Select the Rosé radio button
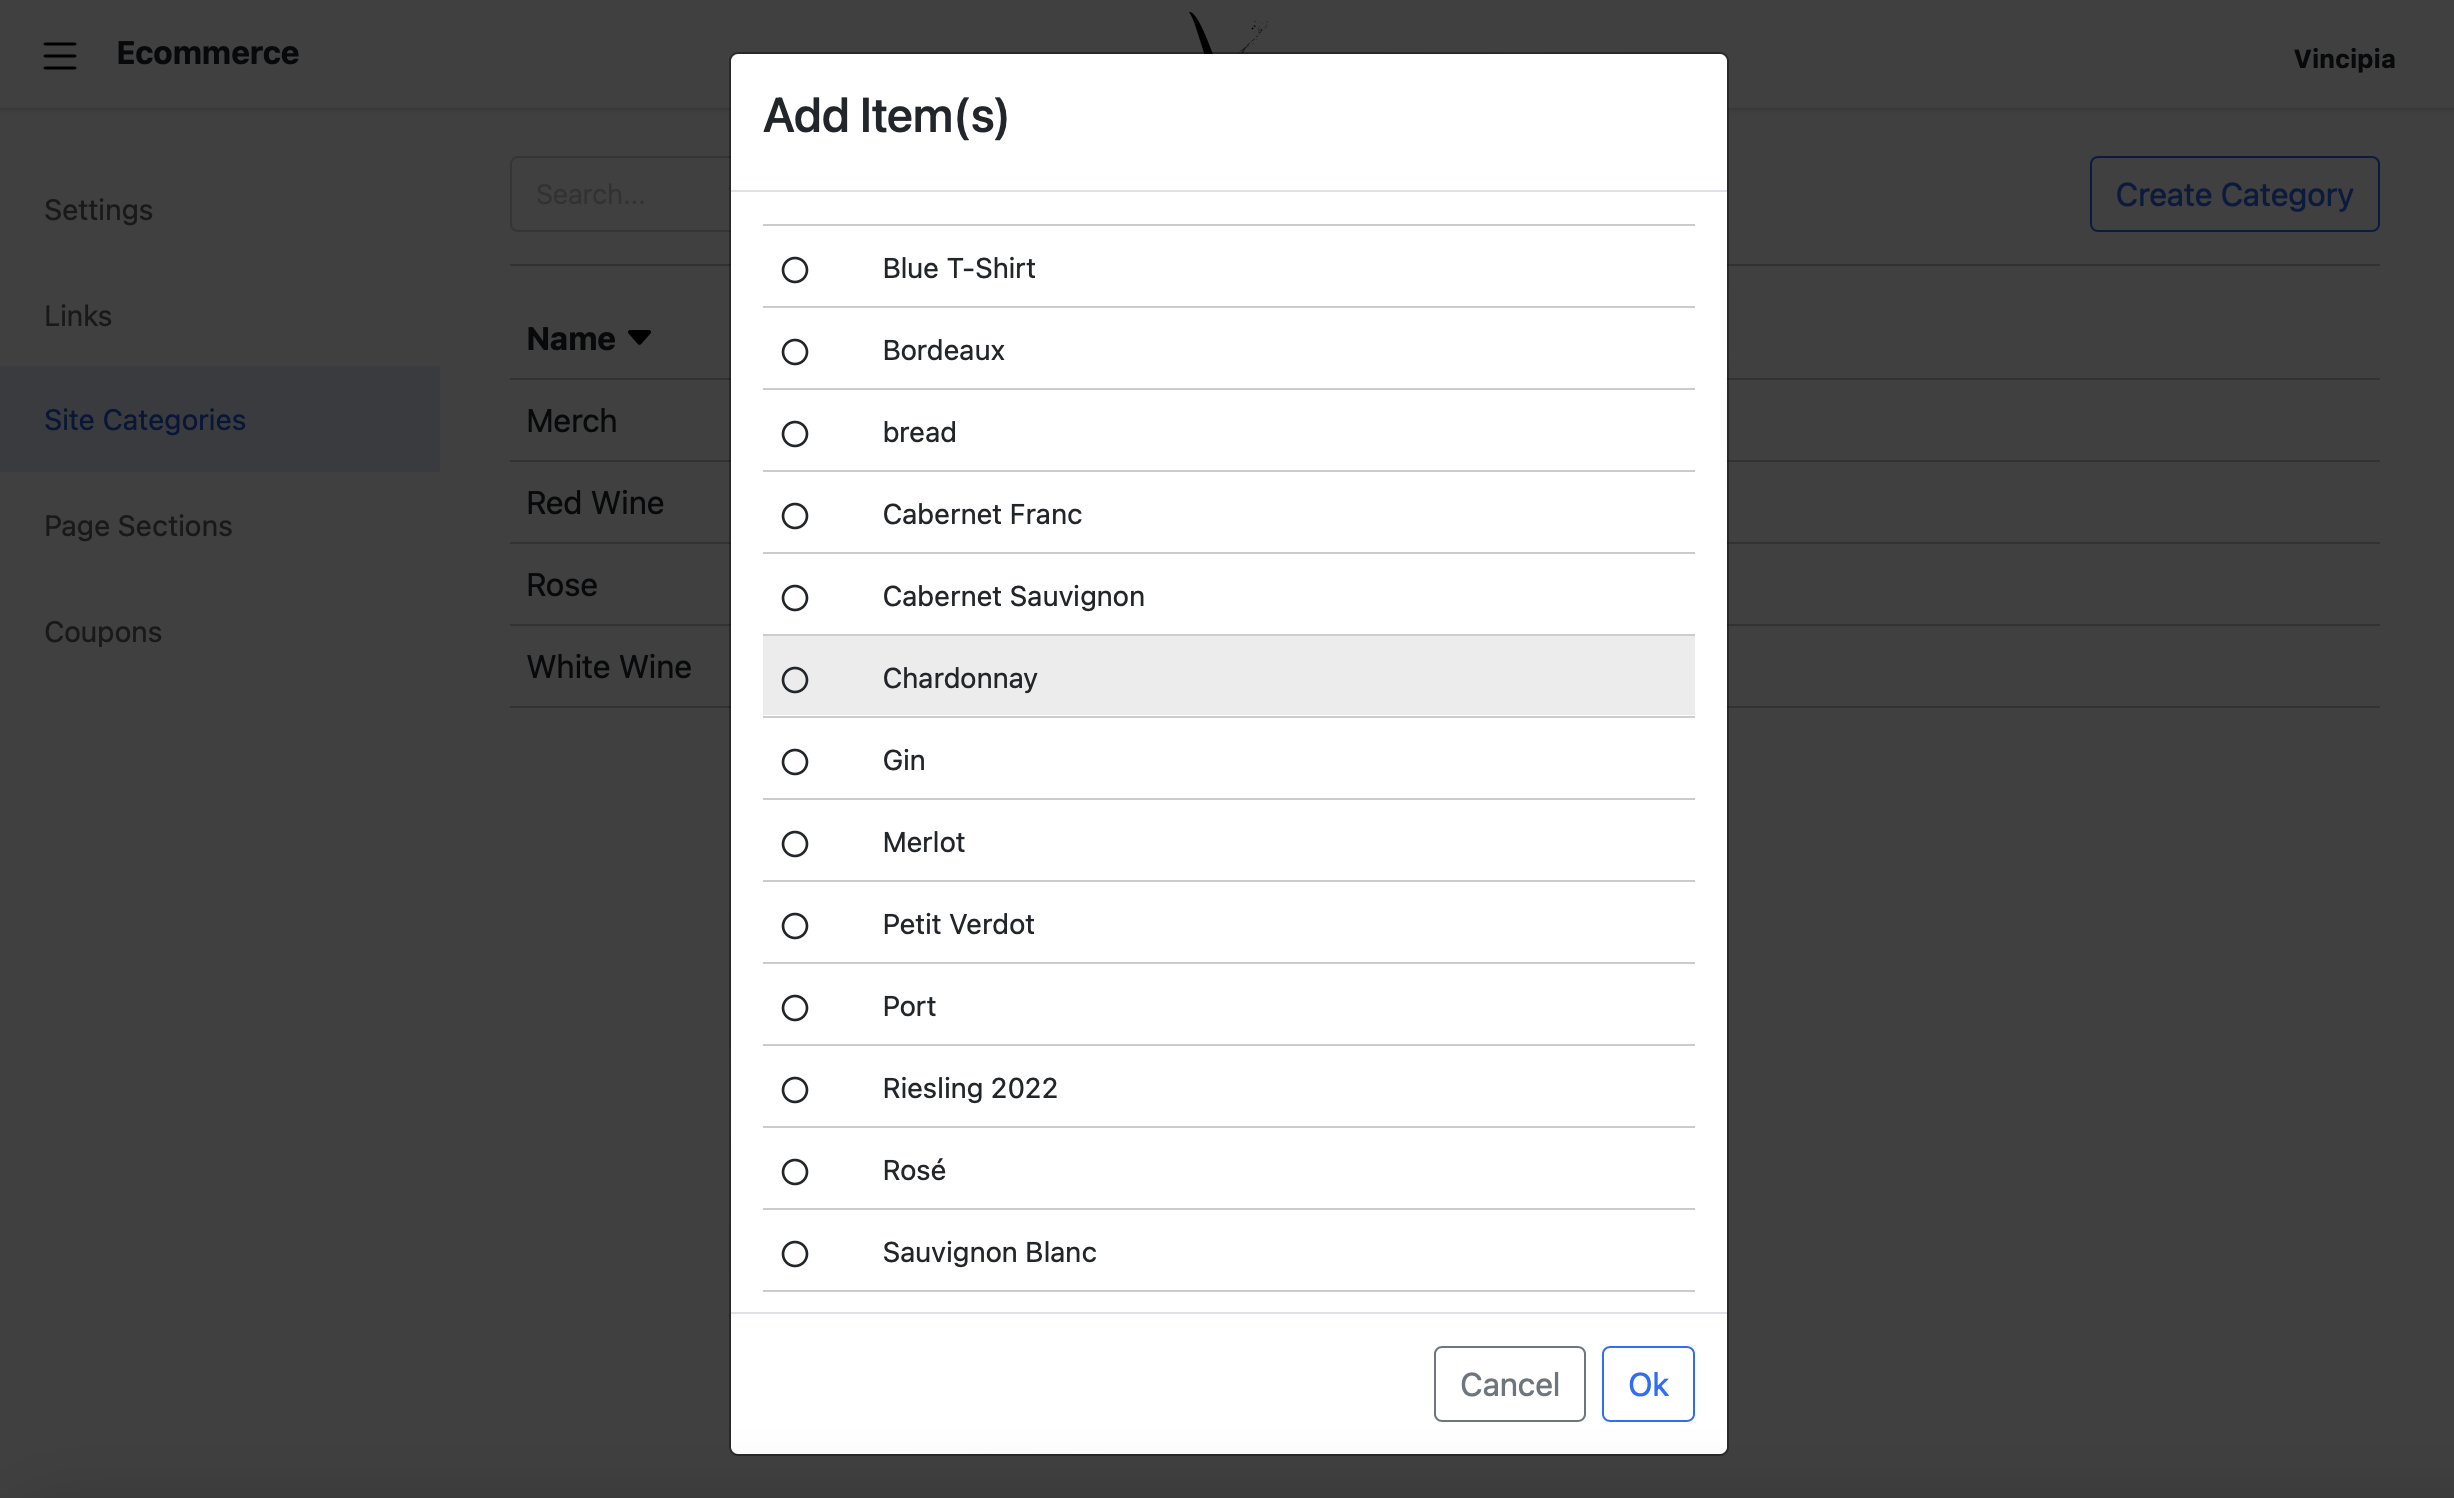The image size is (2454, 1498). pyautogui.click(x=795, y=1172)
